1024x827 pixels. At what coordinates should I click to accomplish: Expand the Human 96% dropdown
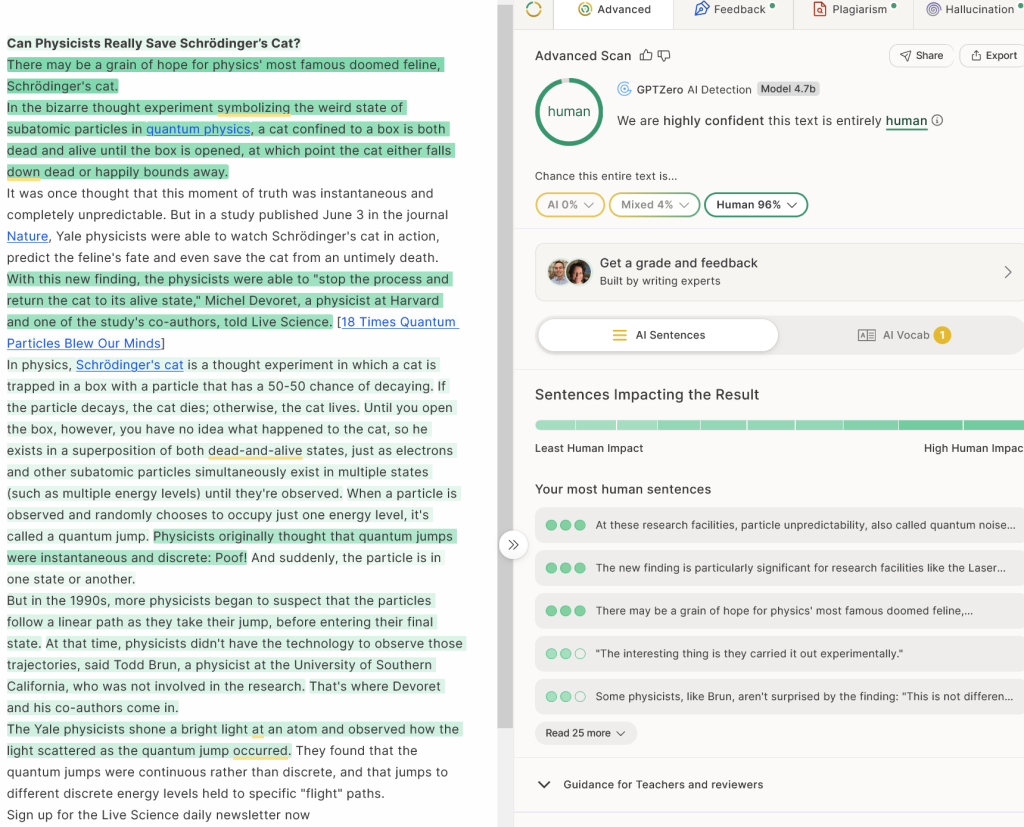click(756, 204)
